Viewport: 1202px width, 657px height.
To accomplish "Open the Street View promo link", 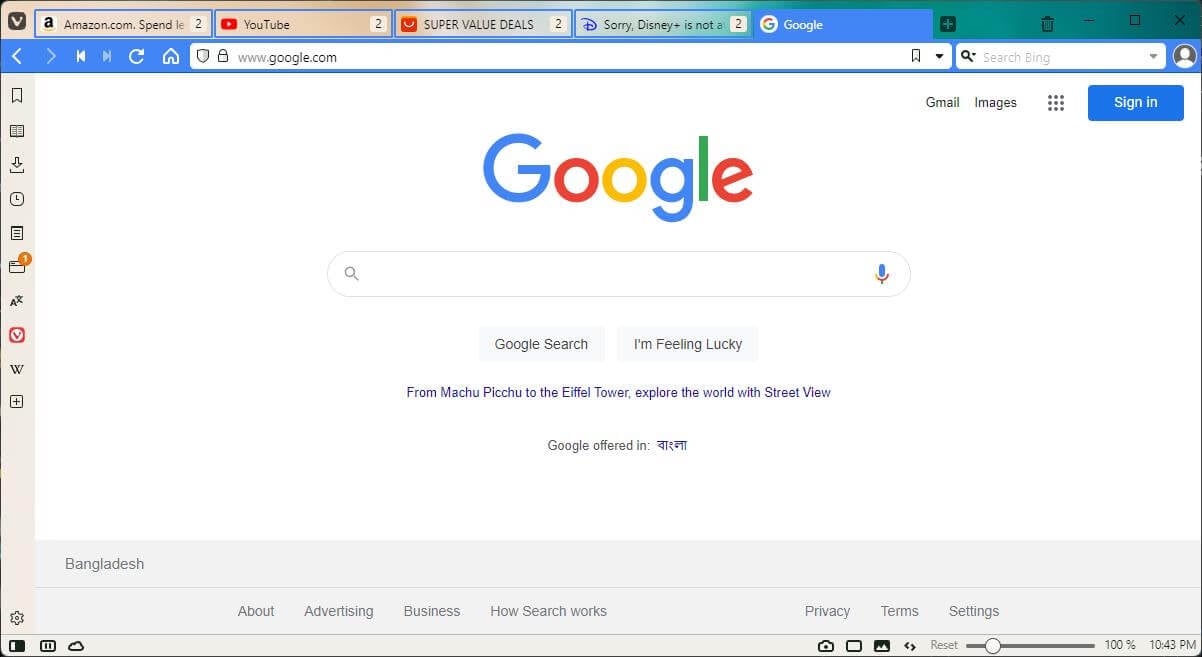I will coord(618,392).
